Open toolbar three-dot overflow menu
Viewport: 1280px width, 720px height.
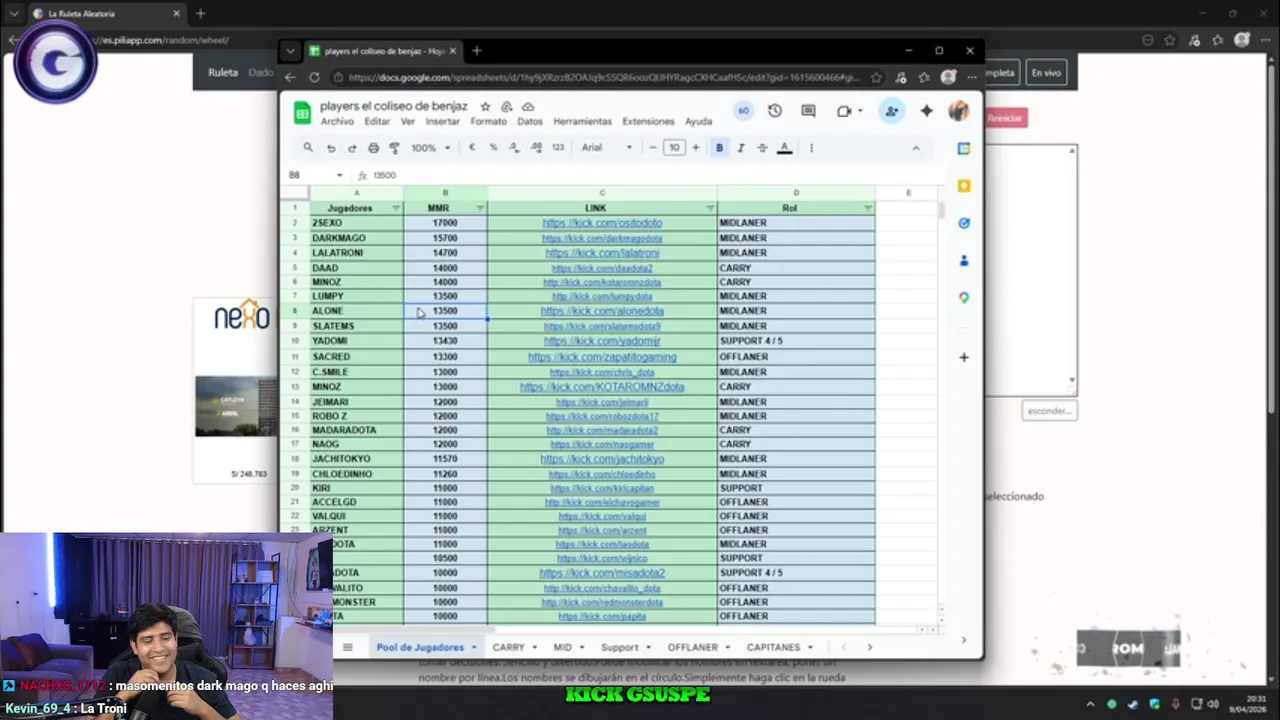[811, 148]
